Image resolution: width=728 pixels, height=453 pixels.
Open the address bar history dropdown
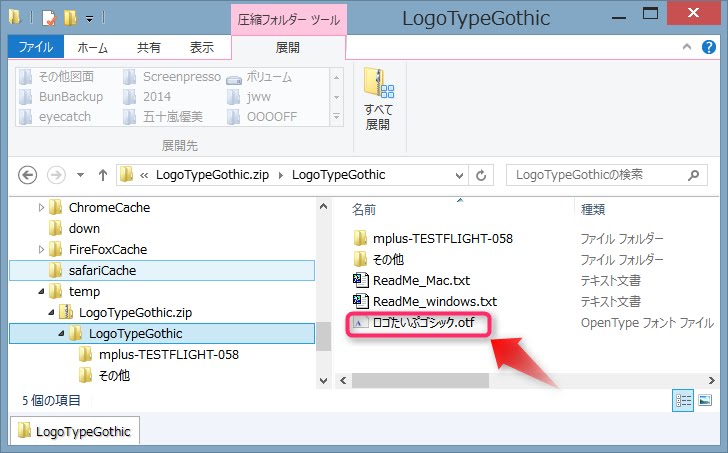coord(459,175)
